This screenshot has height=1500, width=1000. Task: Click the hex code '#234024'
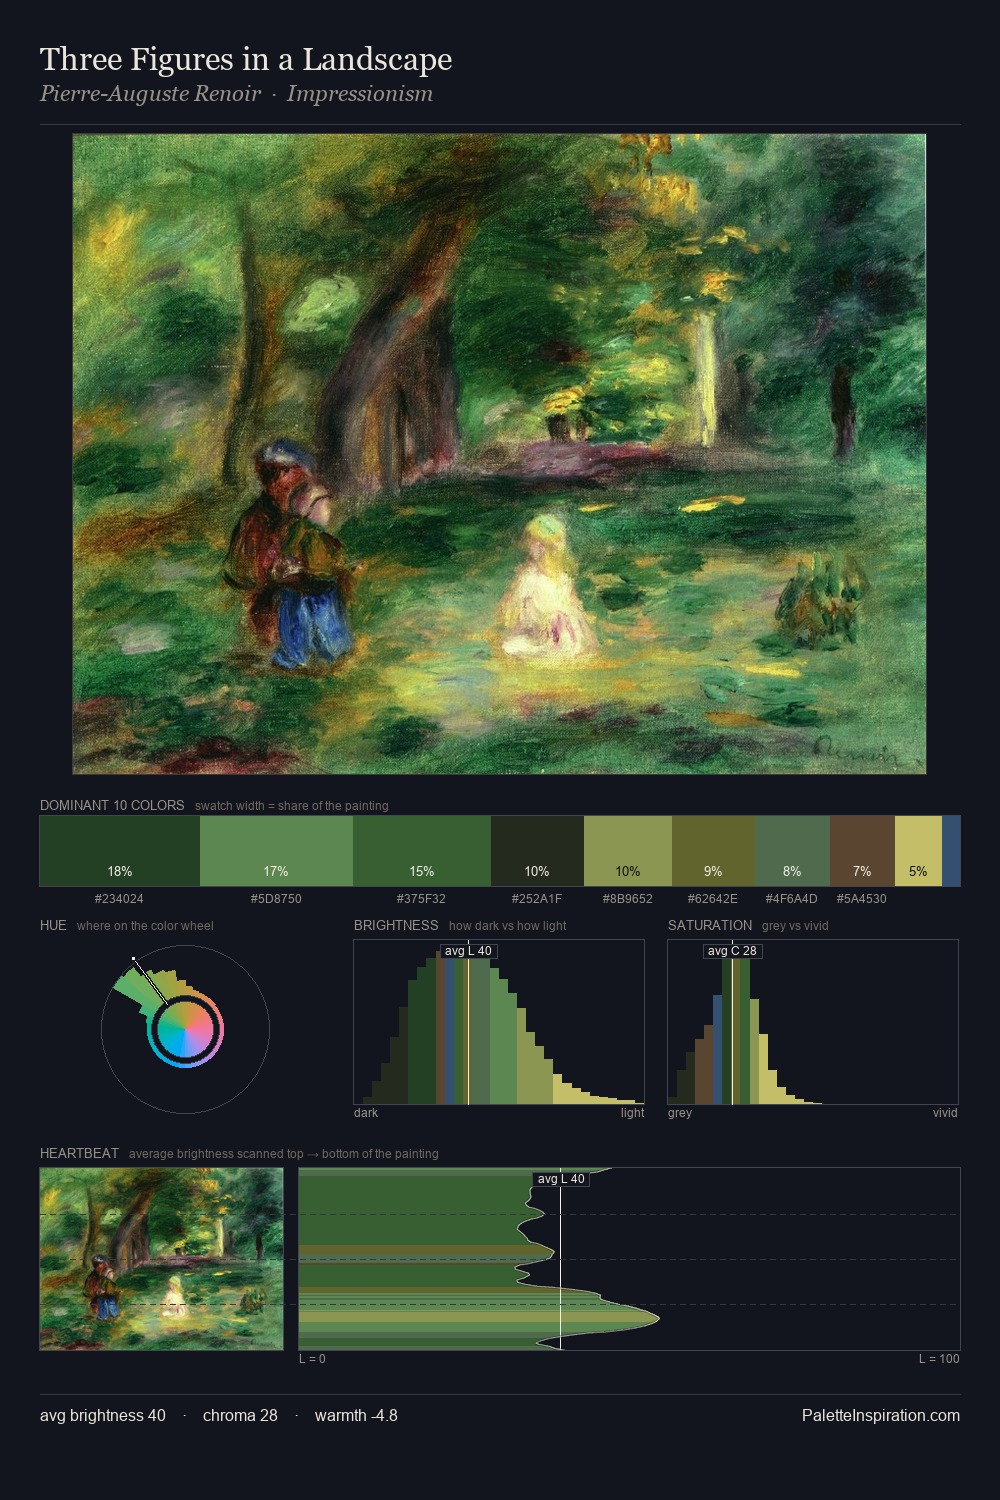[119, 899]
